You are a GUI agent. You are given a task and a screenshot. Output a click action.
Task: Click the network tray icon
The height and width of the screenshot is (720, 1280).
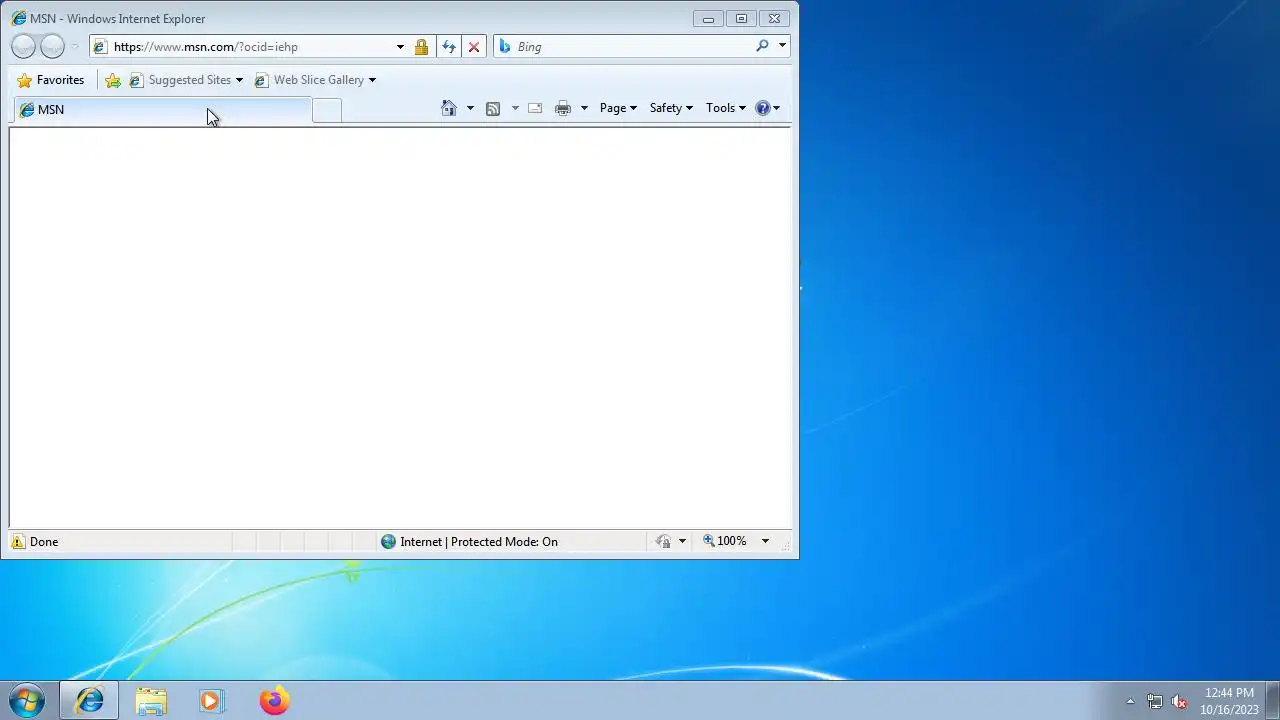pyautogui.click(x=1155, y=701)
